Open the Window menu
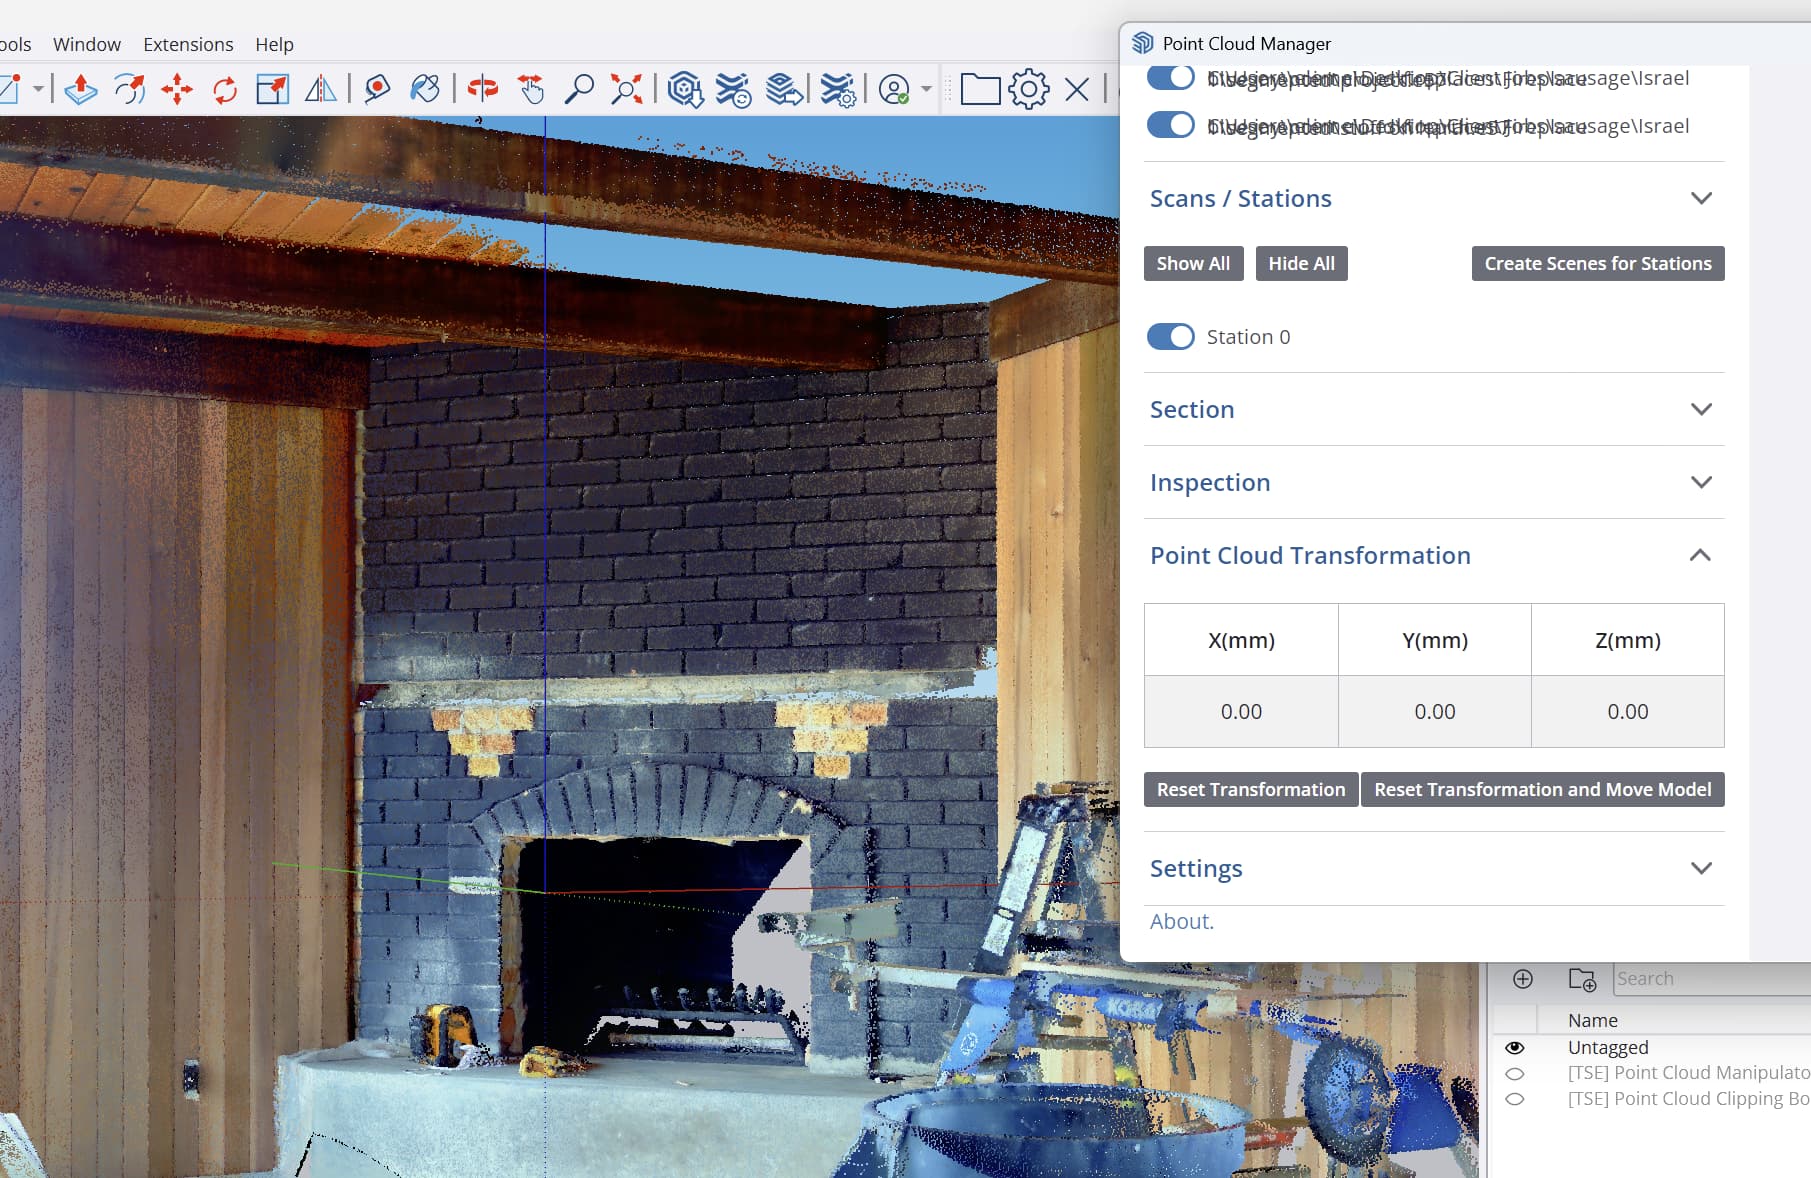The image size is (1811, 1178). pos(87,44)
